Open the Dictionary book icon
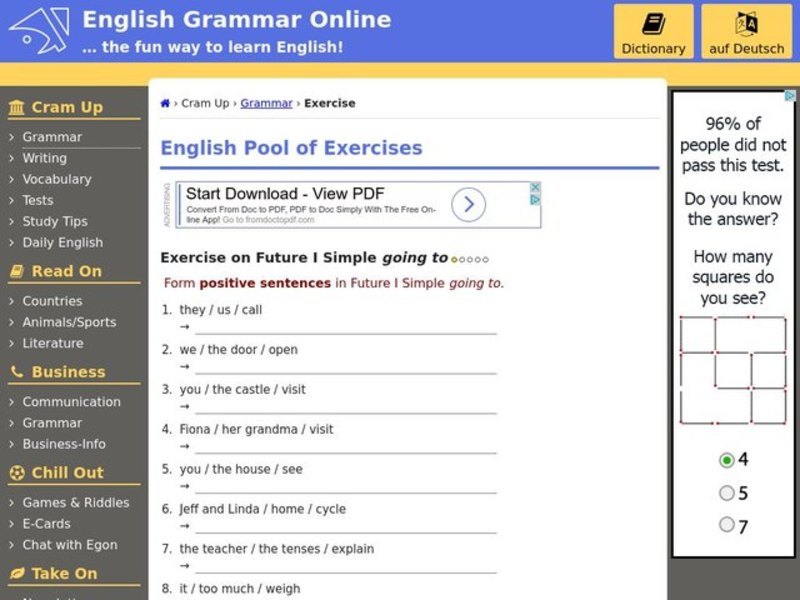Image resolution: width=800 pixels, height=600 pixels. coord(653,24)
